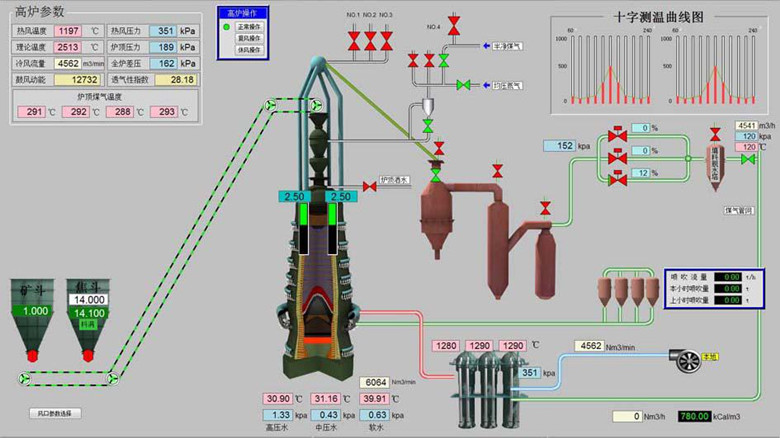Click the 炉顶洒水 red valve

click(370, 186)
